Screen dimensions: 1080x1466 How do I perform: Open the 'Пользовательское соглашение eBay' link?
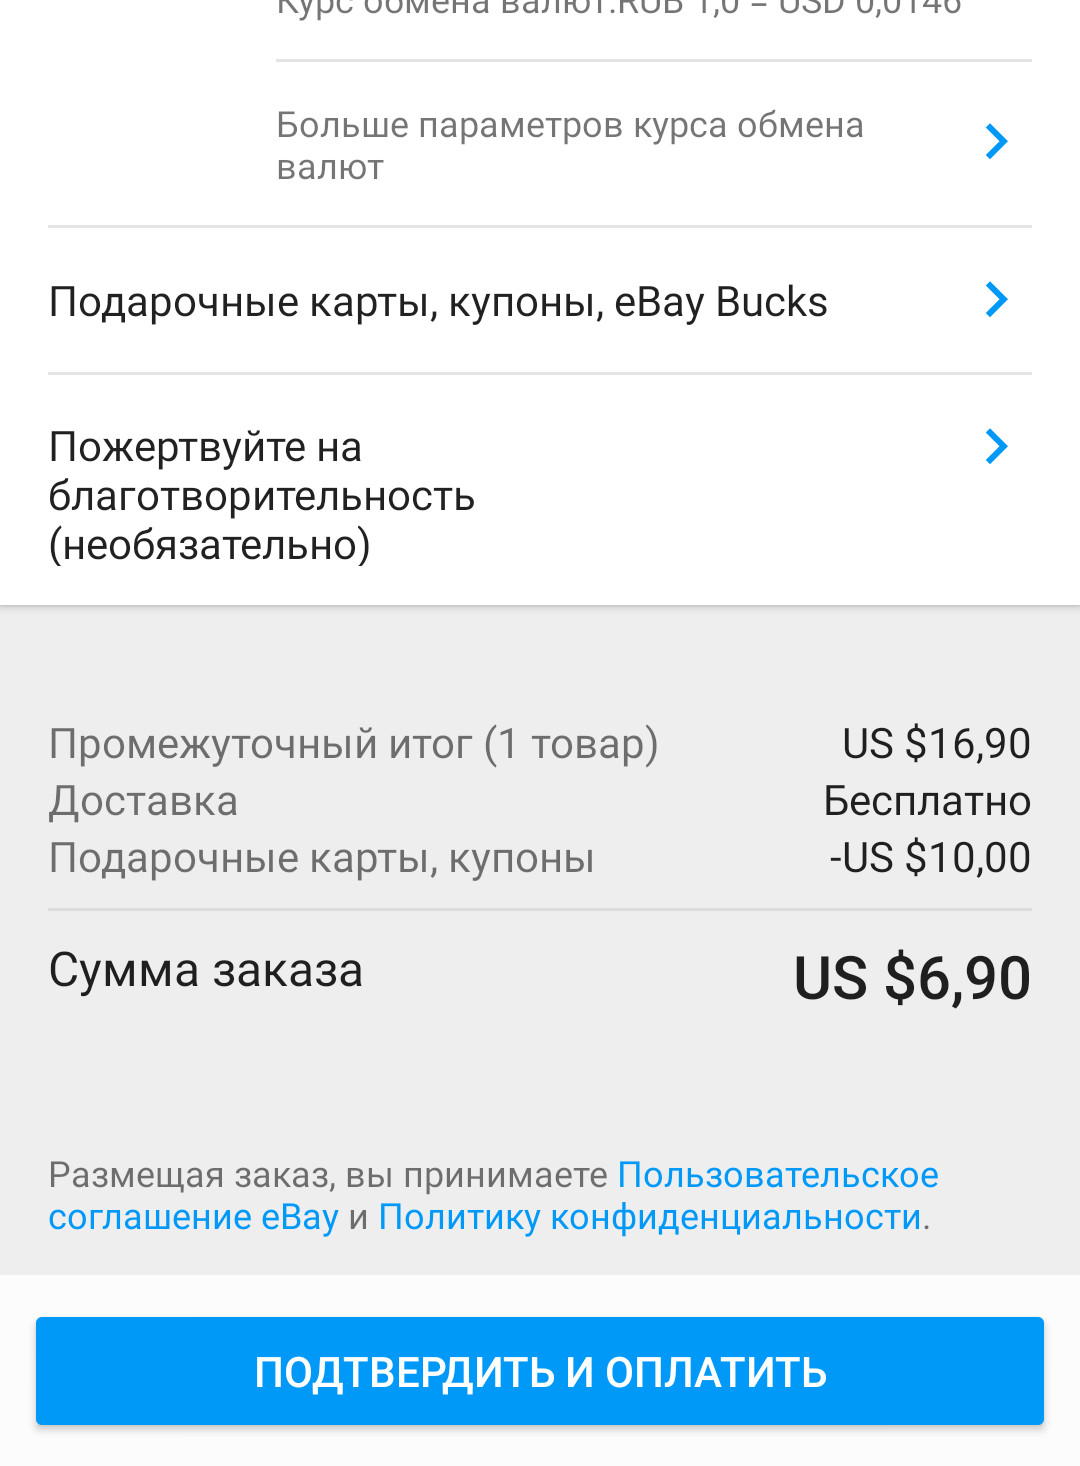pyautogui.click(x=493, y=1196)
